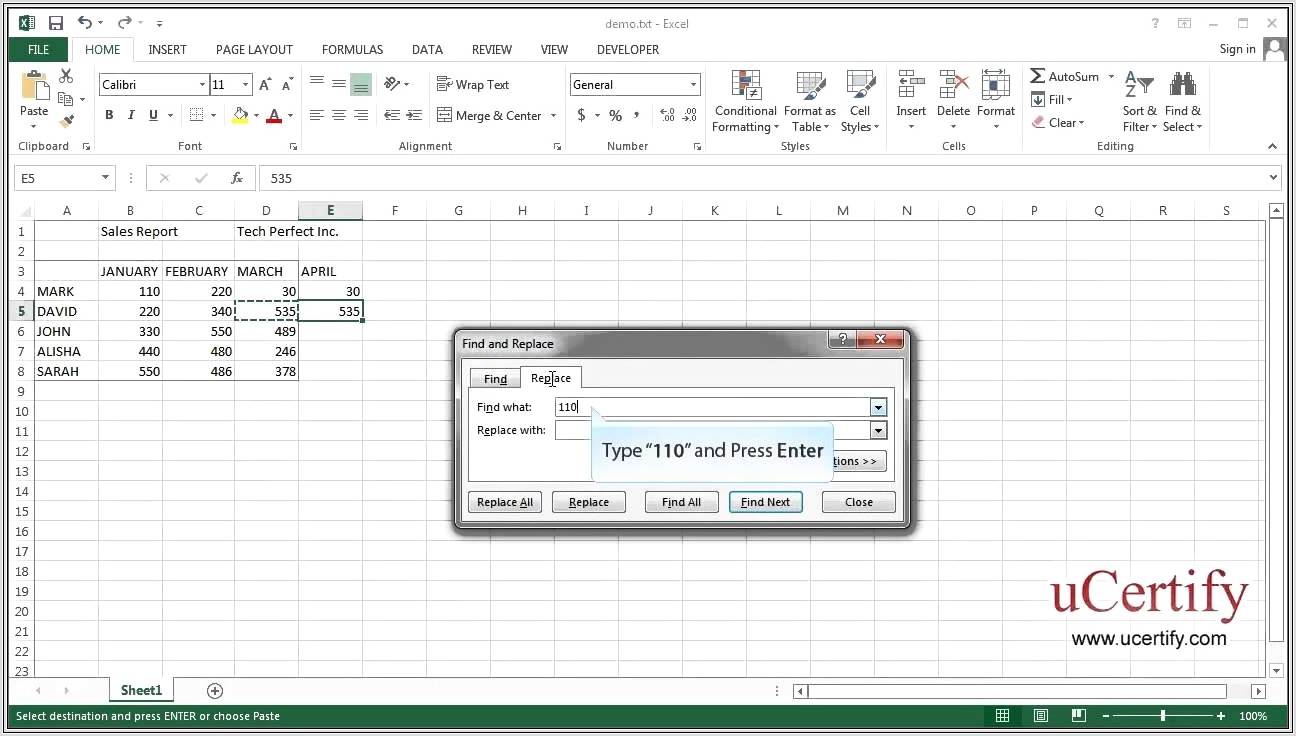This screenshot has width=1296, height=736.
Task: Open Conditional Formatting menu
Action: (745, 101)
